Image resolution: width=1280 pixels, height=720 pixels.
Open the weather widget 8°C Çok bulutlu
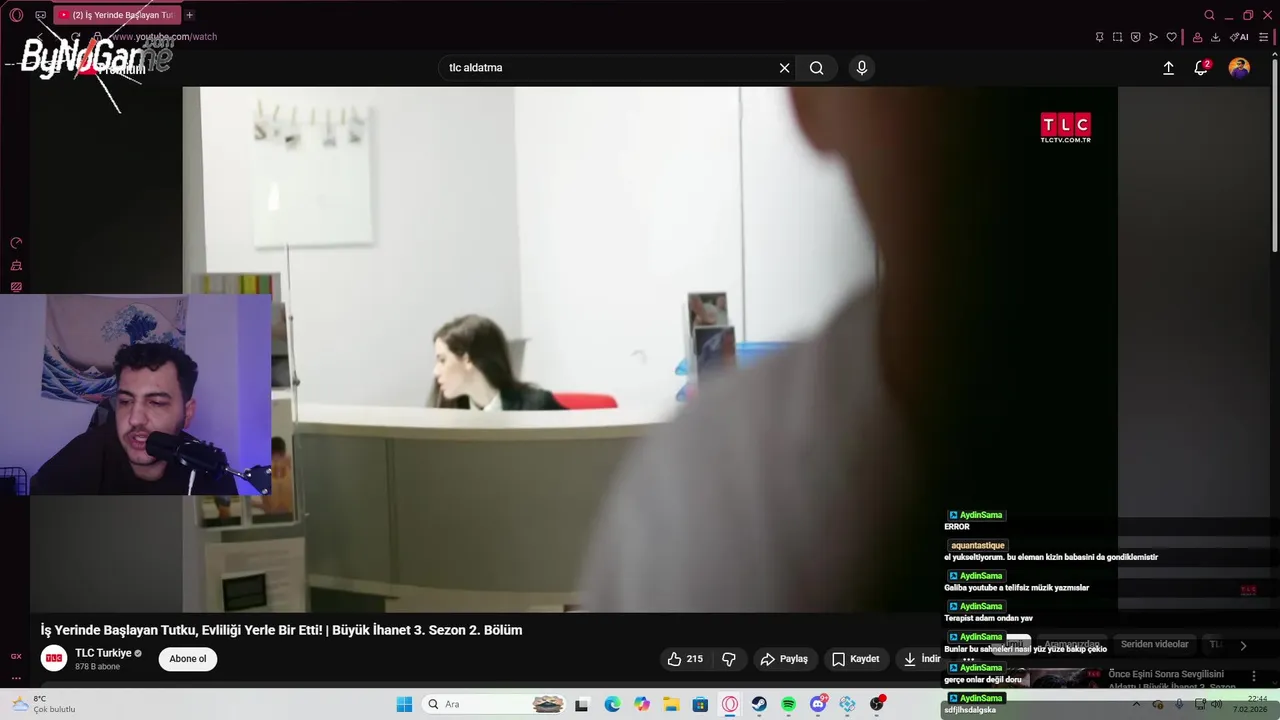[45, 704]
